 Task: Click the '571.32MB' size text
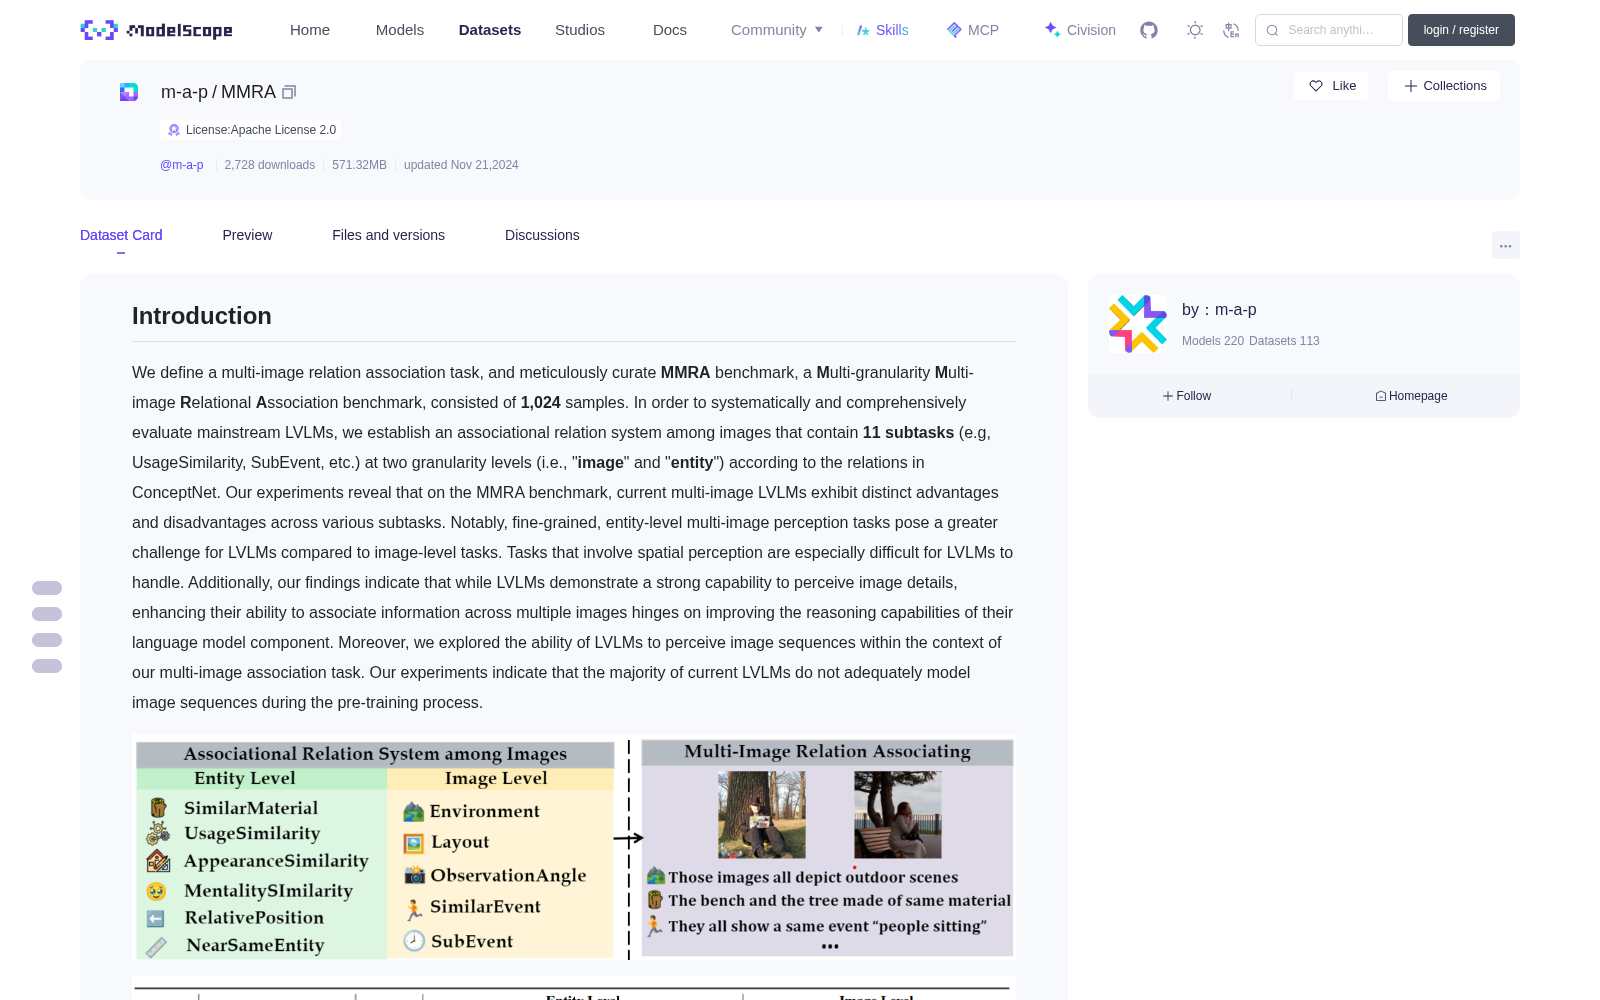tap(359, 165)
